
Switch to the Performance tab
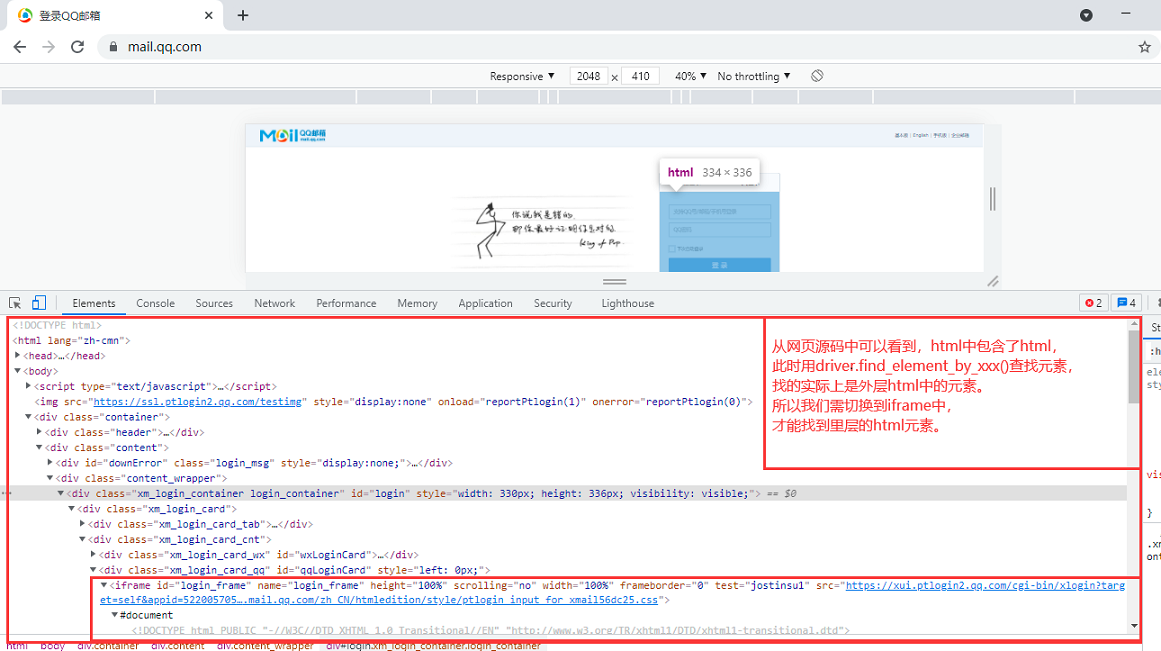point(347,303)
